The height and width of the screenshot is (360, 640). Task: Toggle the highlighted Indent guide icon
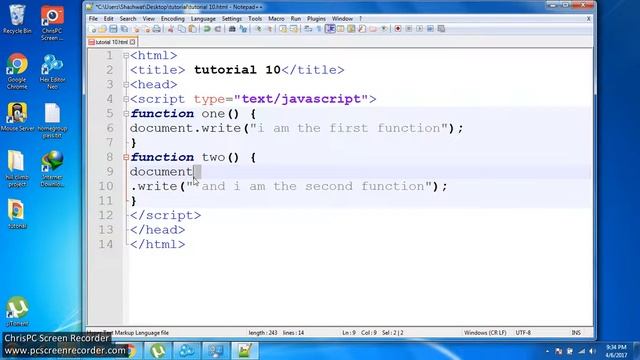pos(330,29)
